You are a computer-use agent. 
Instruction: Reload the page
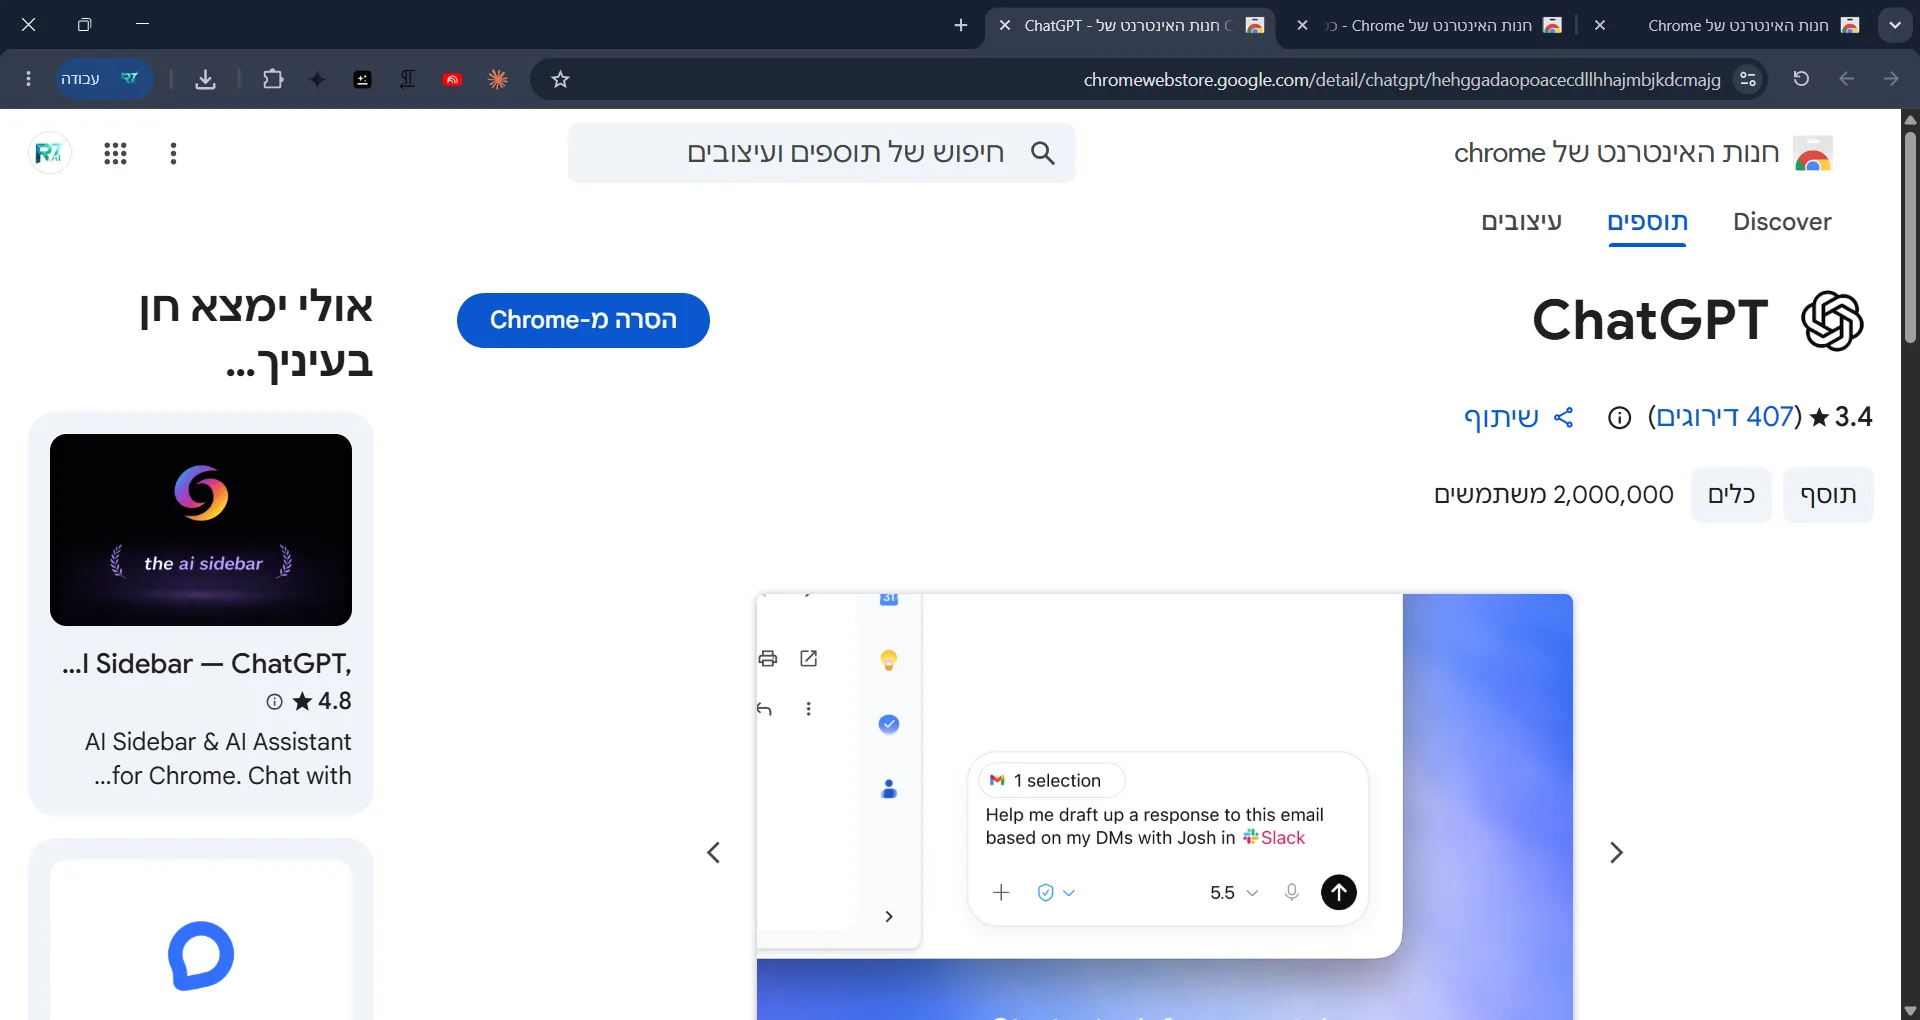(1801, 79)
